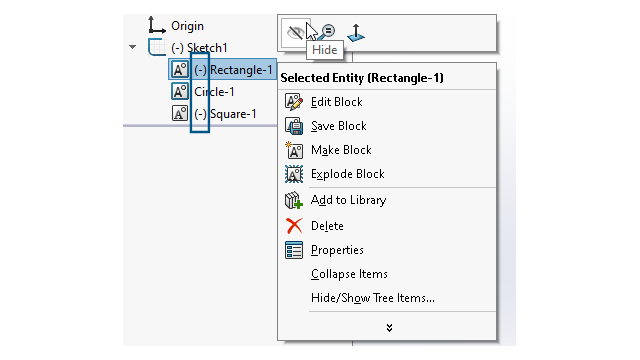
Task: Open Hide/Show Tree Items menu entry
Action: tap(373, 298)
